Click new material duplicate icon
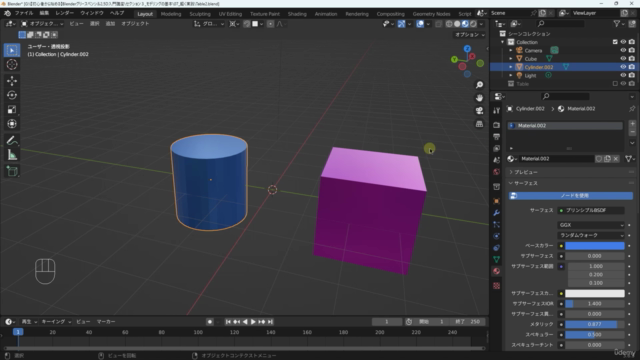 pyautogui.click(x=607, y=159)
